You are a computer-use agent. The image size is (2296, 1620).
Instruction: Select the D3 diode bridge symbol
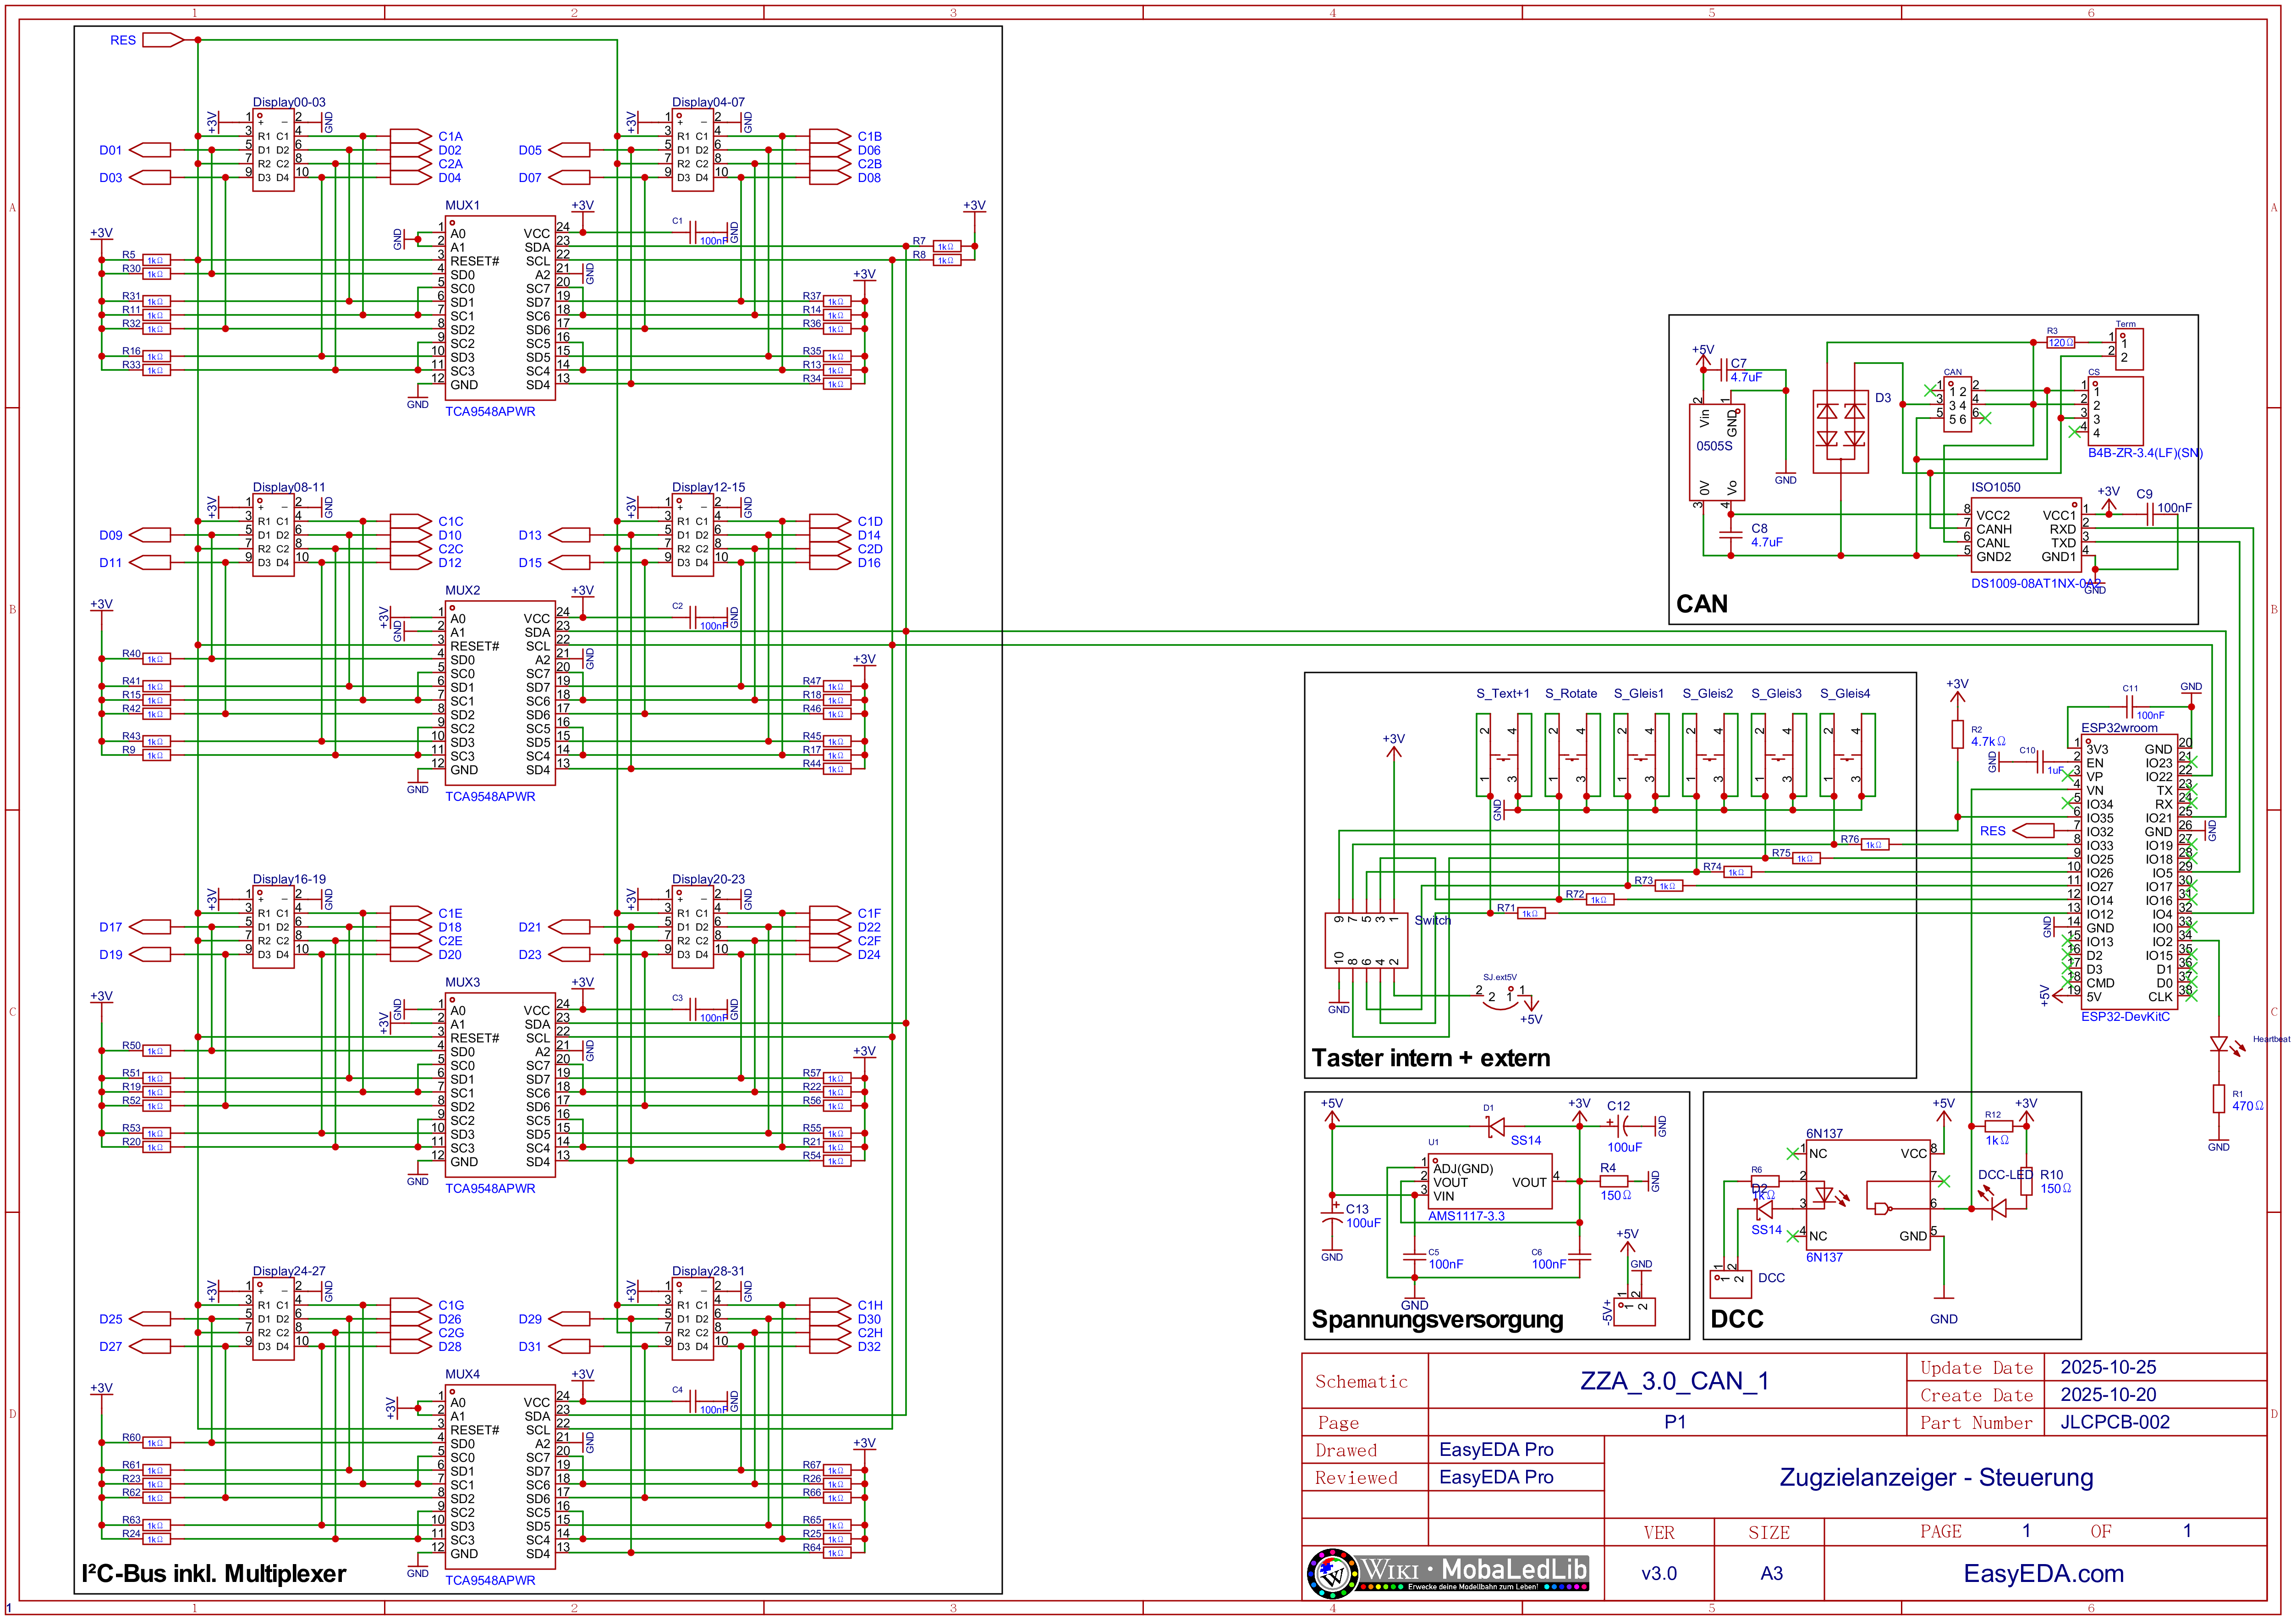[x=1840, y=431]
